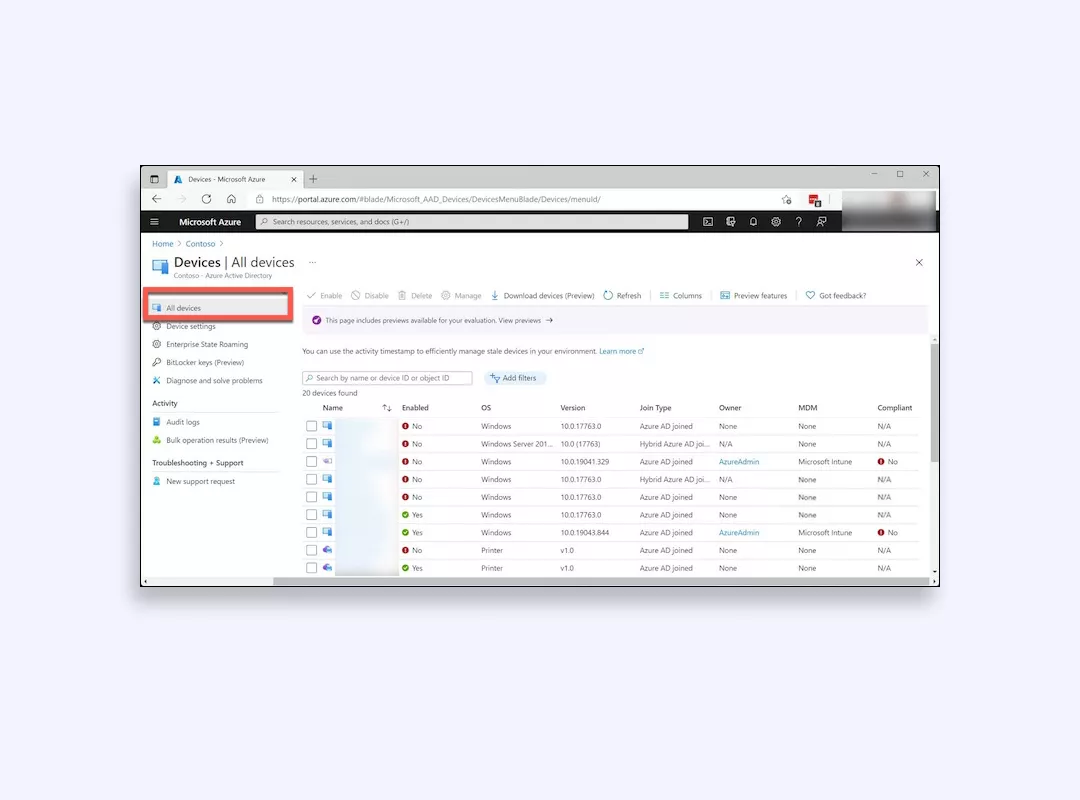Open Preview features from the toolbar

[753, 295]
